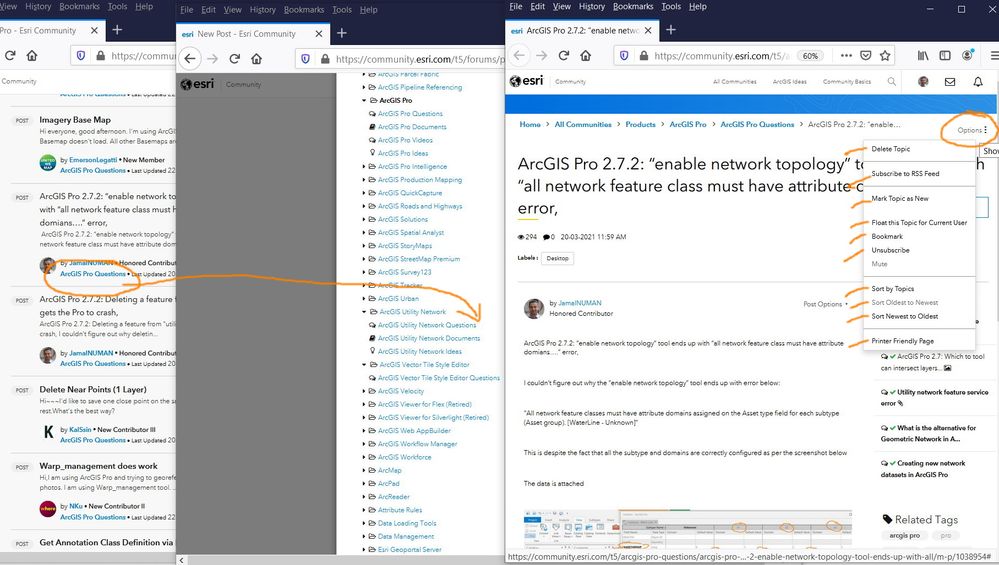Open the user profile avatar in the Esri header
The height and width of the screenshot is (565, 999).
coord(923,82)
